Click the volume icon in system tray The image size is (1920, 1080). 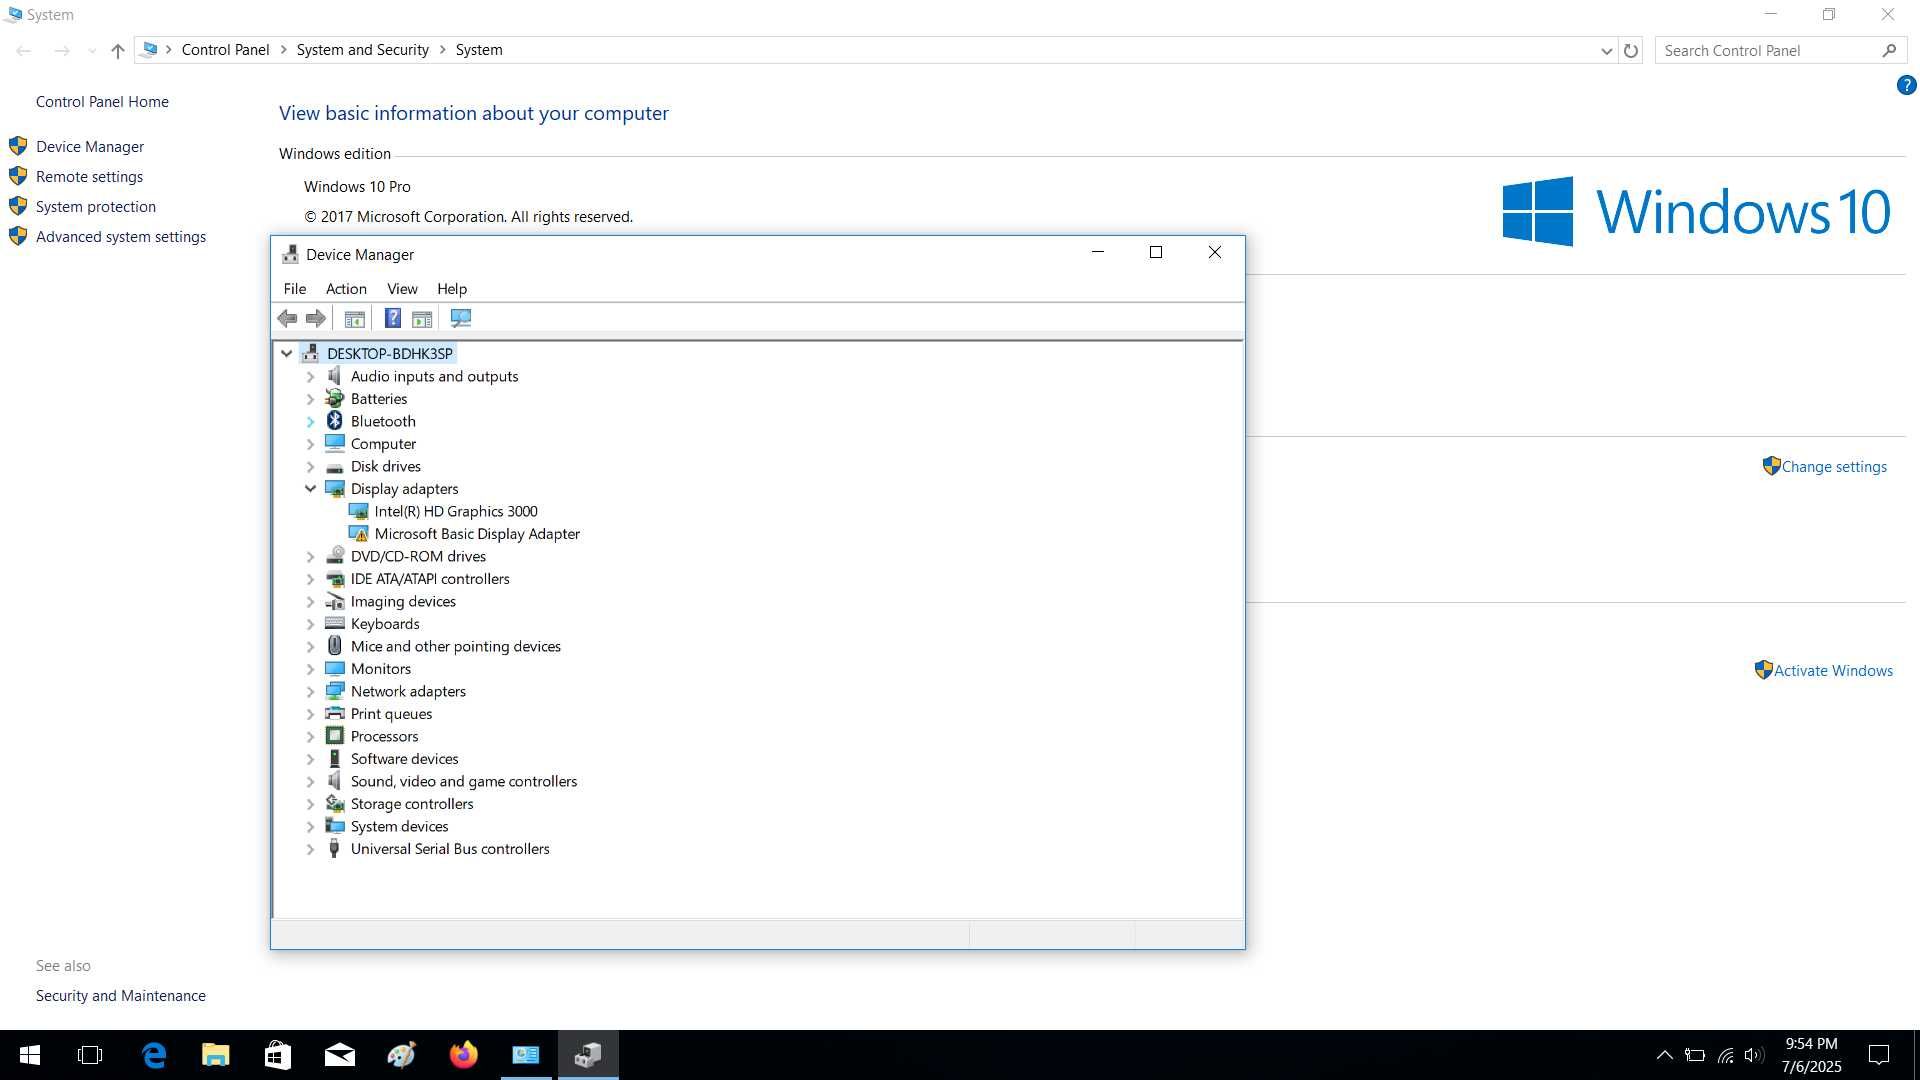click(x=1754, y=1055)
